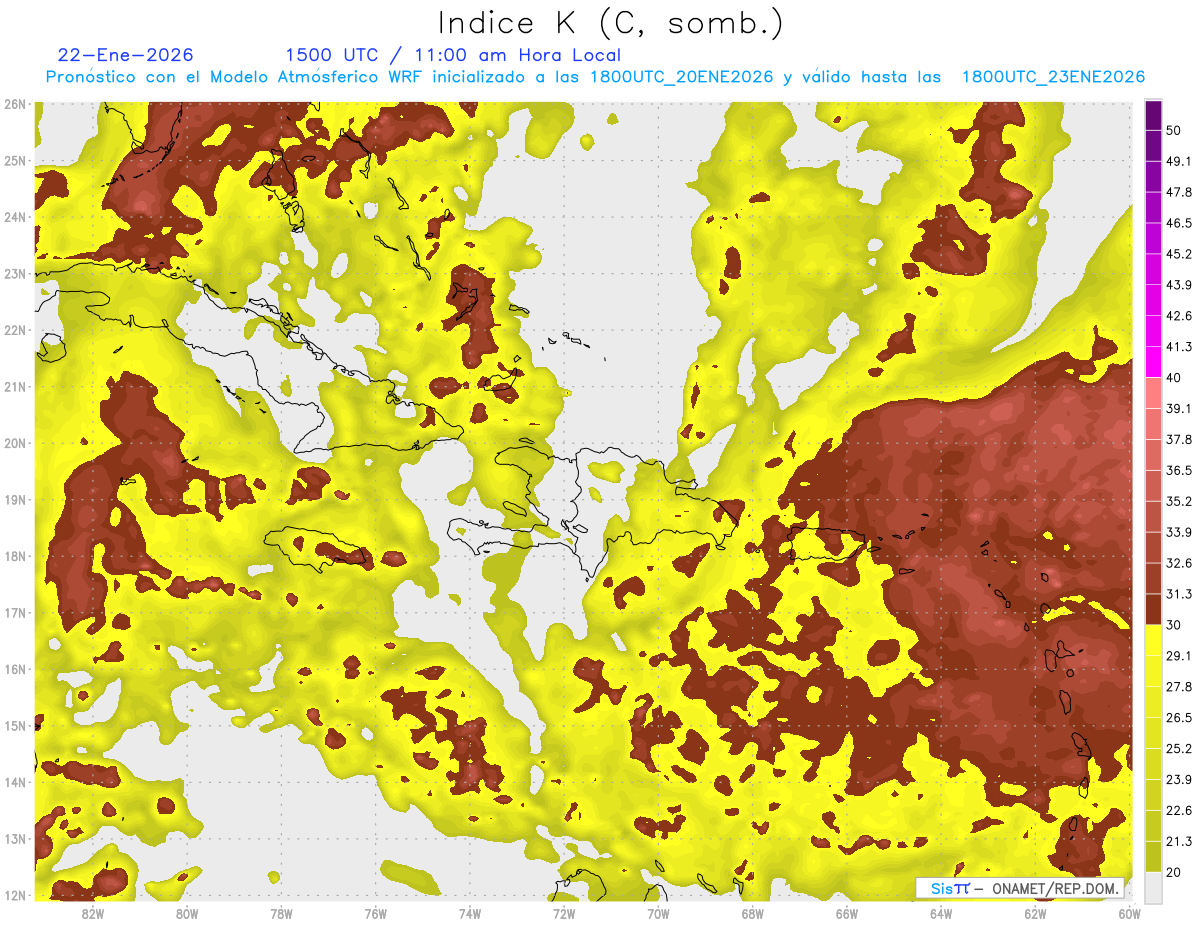Click the longitude axis label "62W"

(x=1036, y=913)
